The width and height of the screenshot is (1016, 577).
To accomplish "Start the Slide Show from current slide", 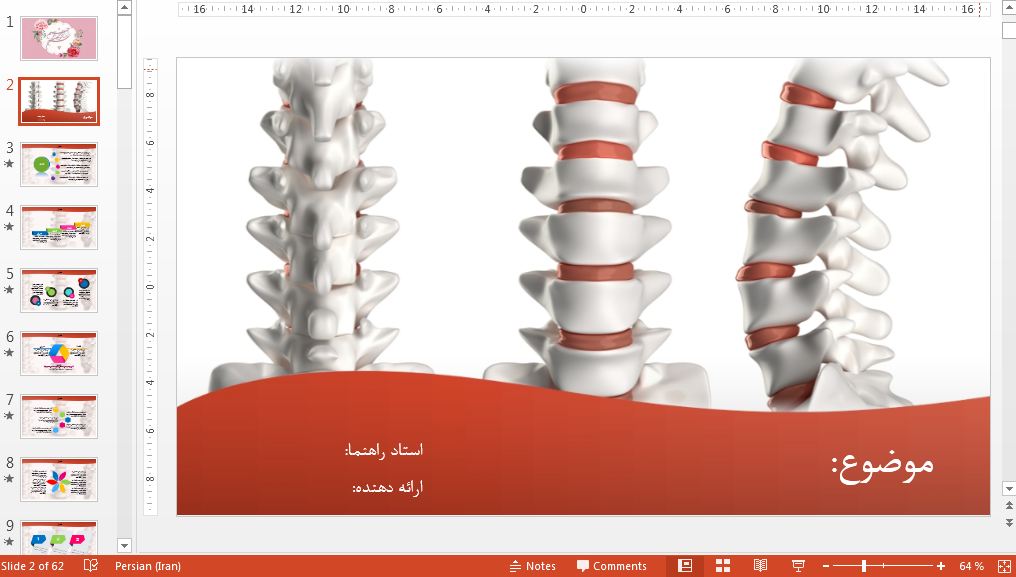I will click(x=798, y=565).
